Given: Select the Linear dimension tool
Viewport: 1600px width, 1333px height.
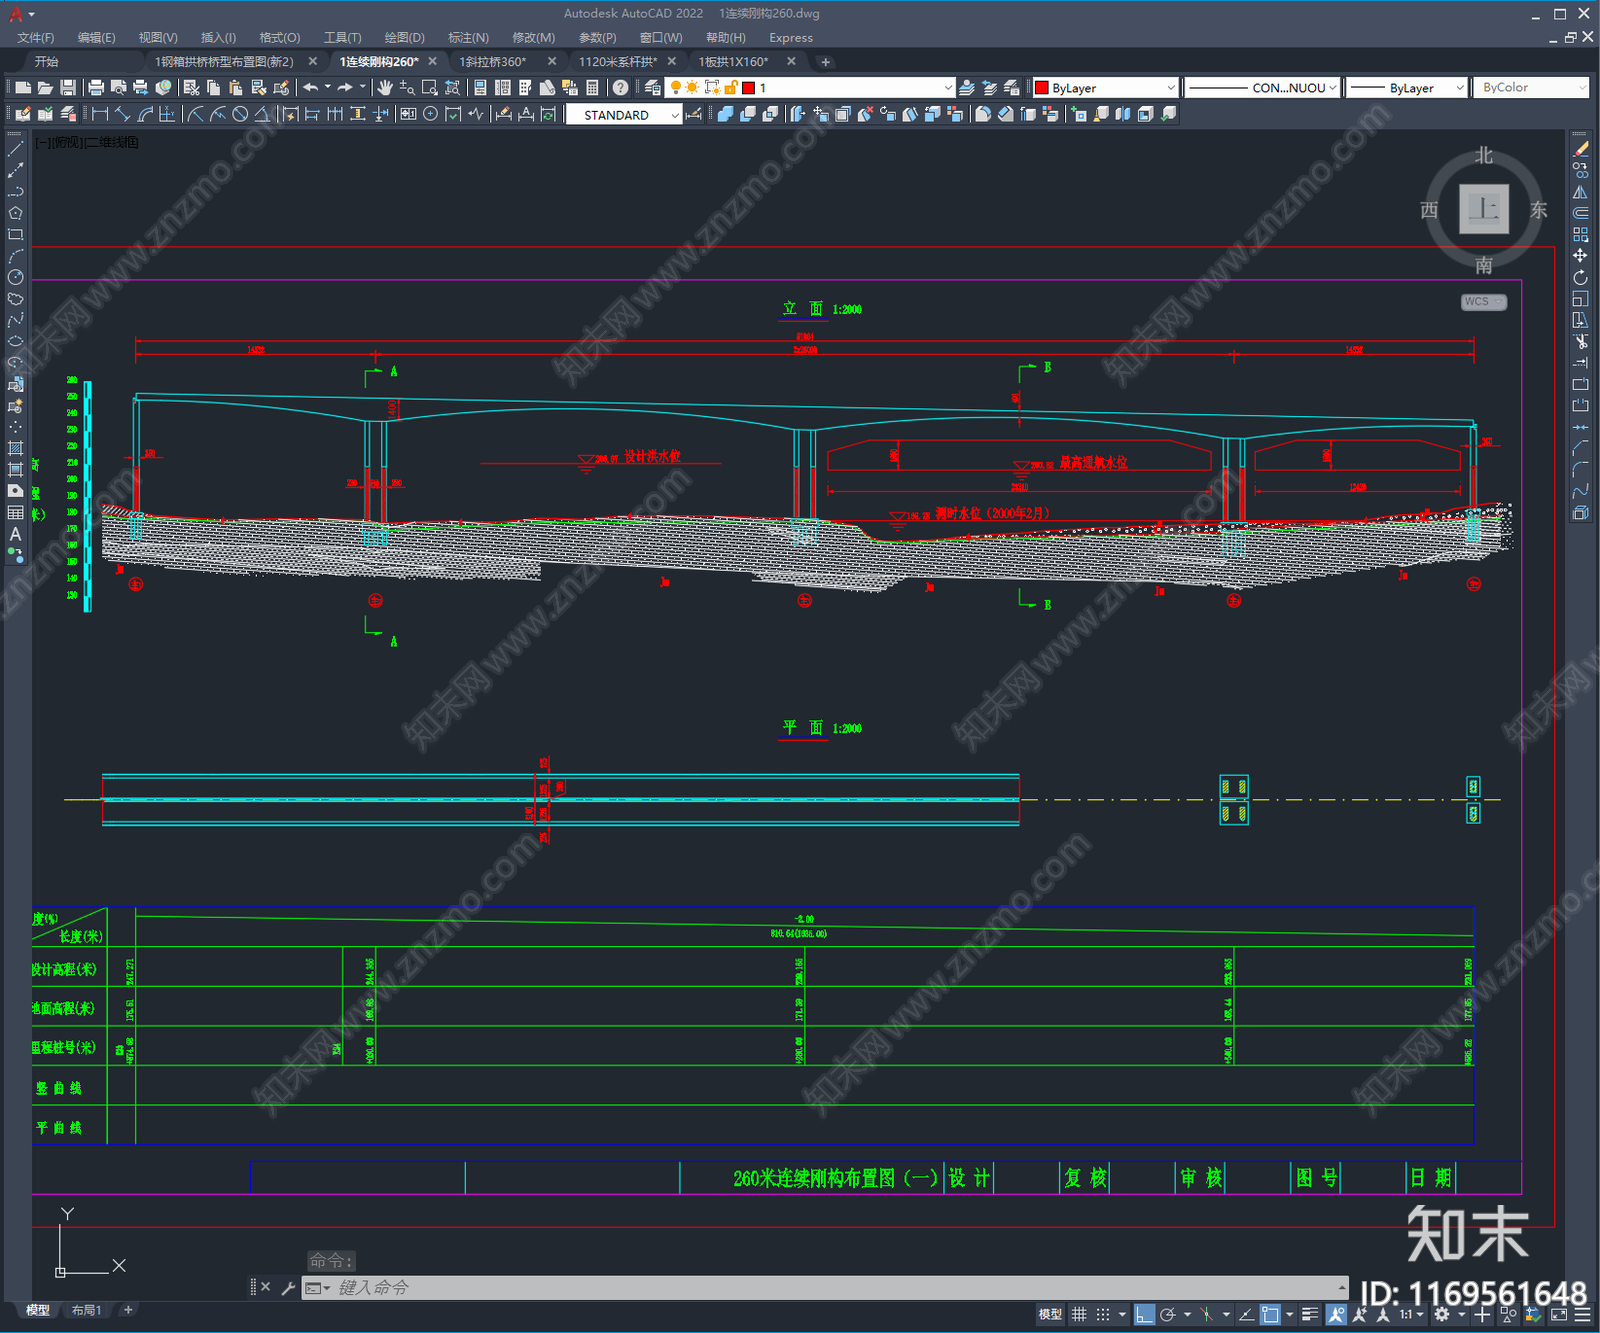Looking at the screenshot, I should [x=100, y=114].
